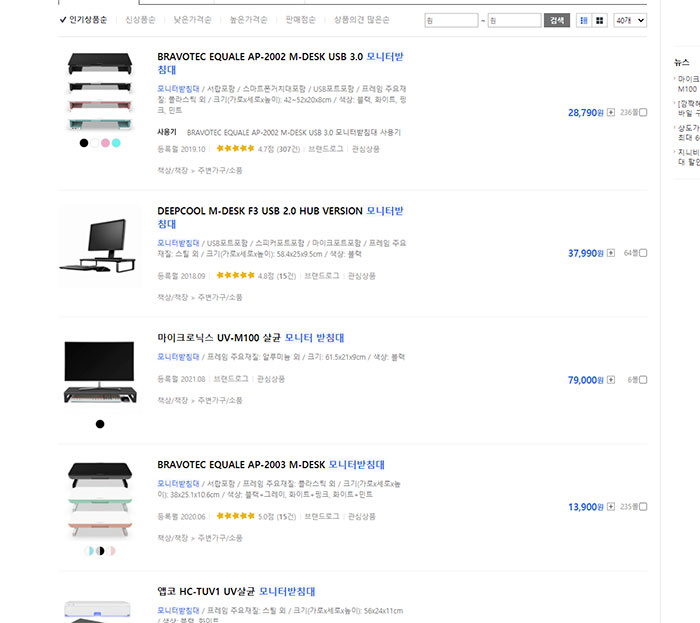
Task: Sort by 판매점순
Action: click(300, 20)
